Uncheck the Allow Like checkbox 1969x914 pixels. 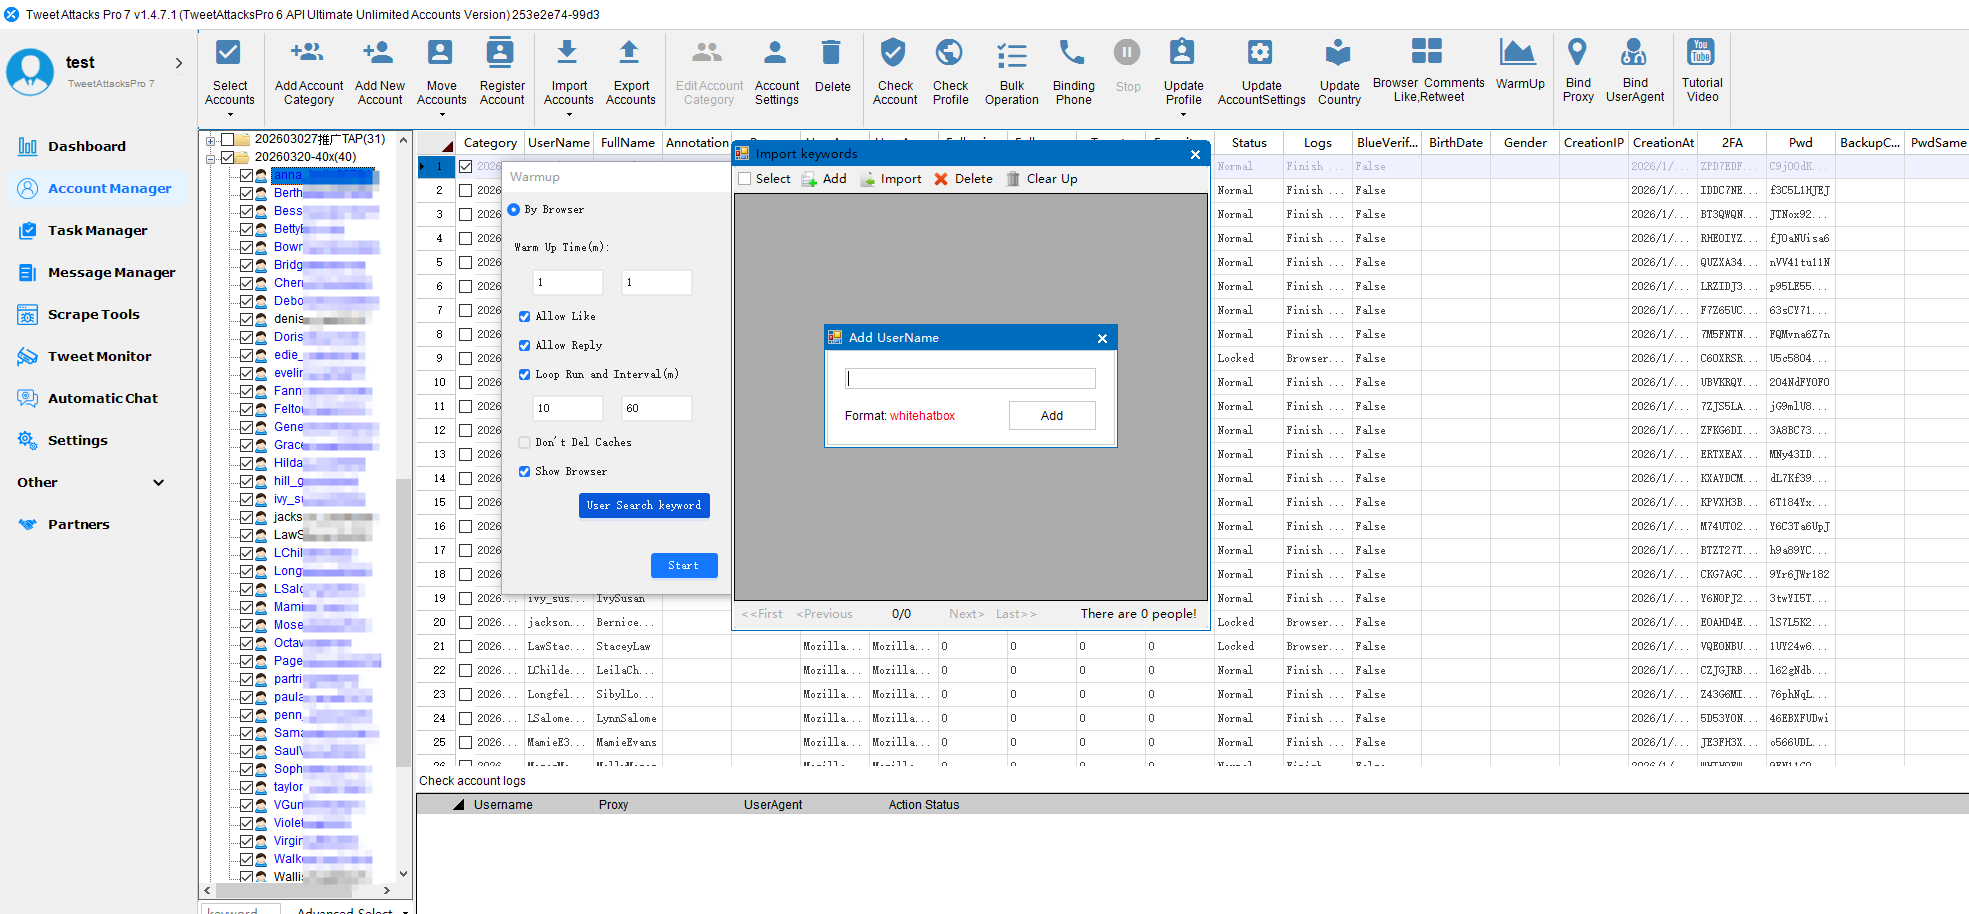point(525,317)
